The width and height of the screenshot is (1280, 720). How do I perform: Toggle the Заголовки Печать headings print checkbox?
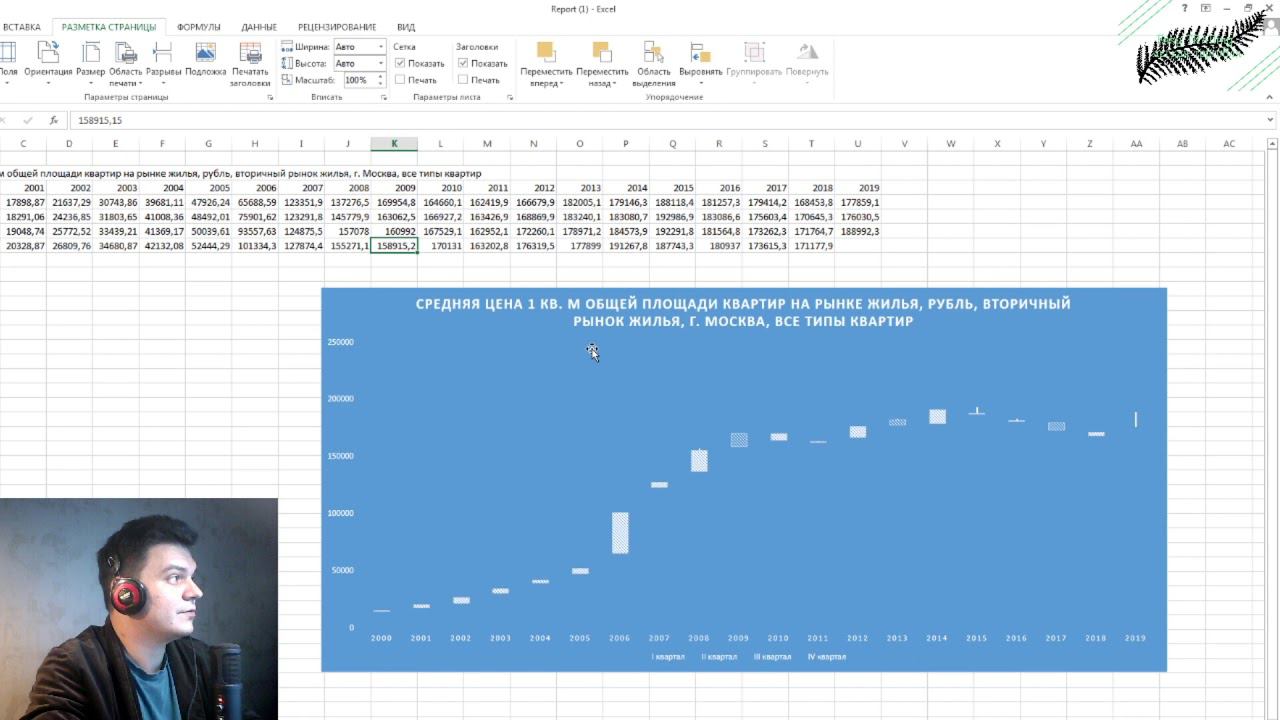click(x=463, y=80)
